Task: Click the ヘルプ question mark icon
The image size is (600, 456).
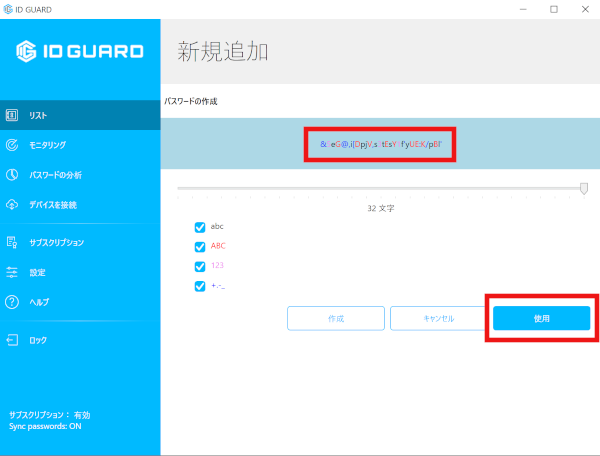Action: (12, 302)
